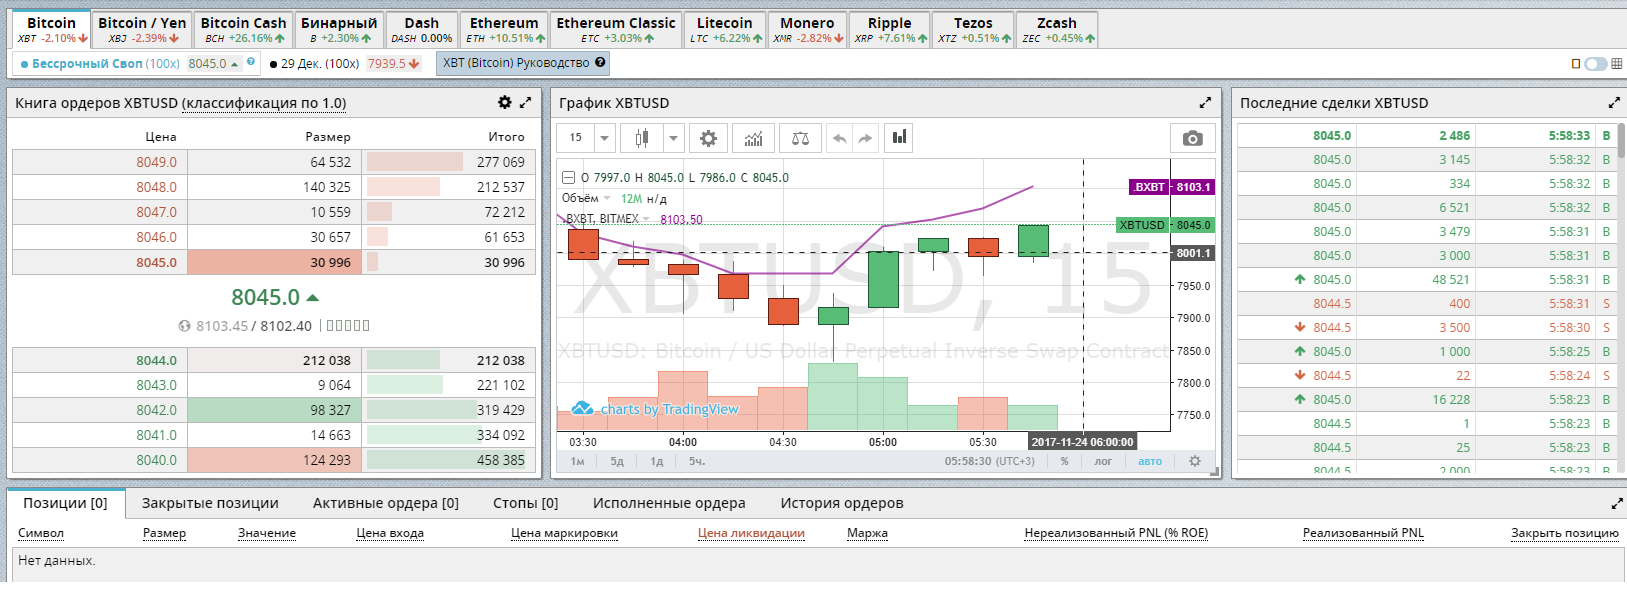The height and width of the screenshot is (594, 1627).
Task: Open the Объём indicator dropdown
Action: point(607,198)
